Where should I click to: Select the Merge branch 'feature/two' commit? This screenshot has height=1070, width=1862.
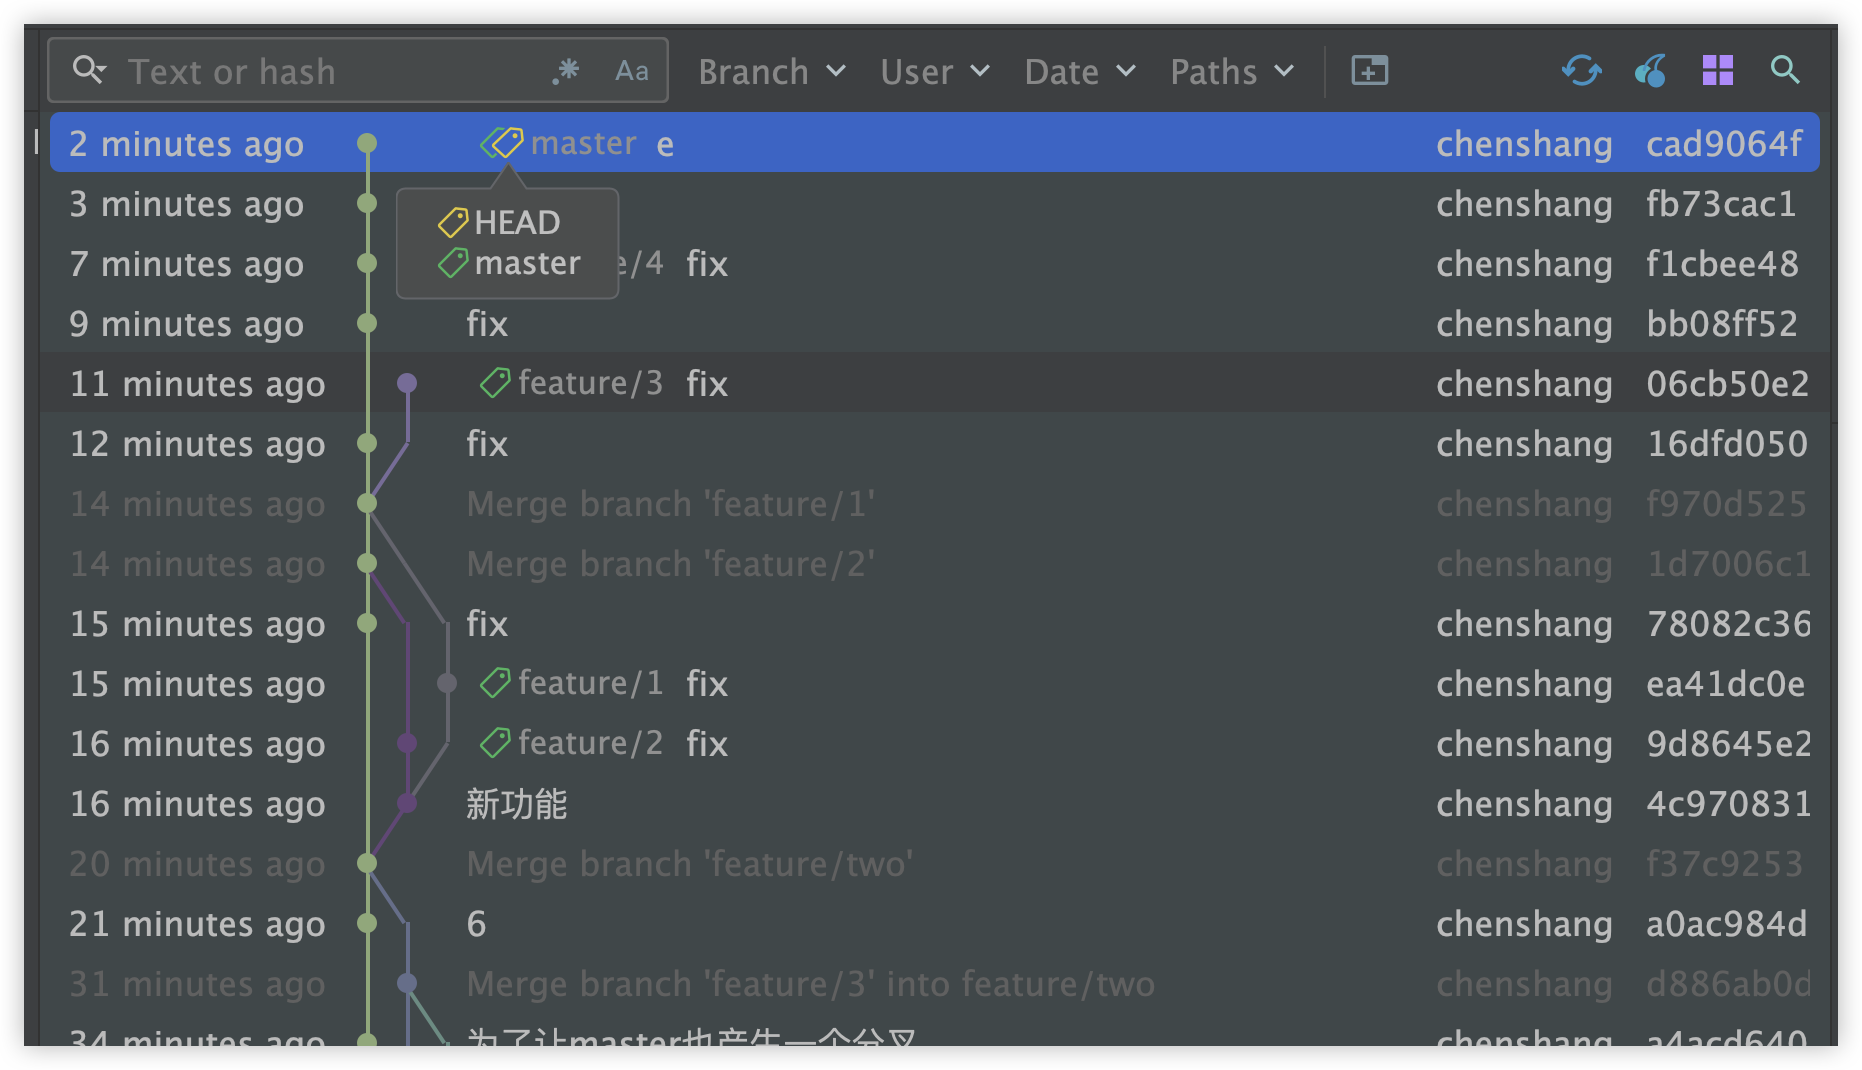tap(689, 864)
